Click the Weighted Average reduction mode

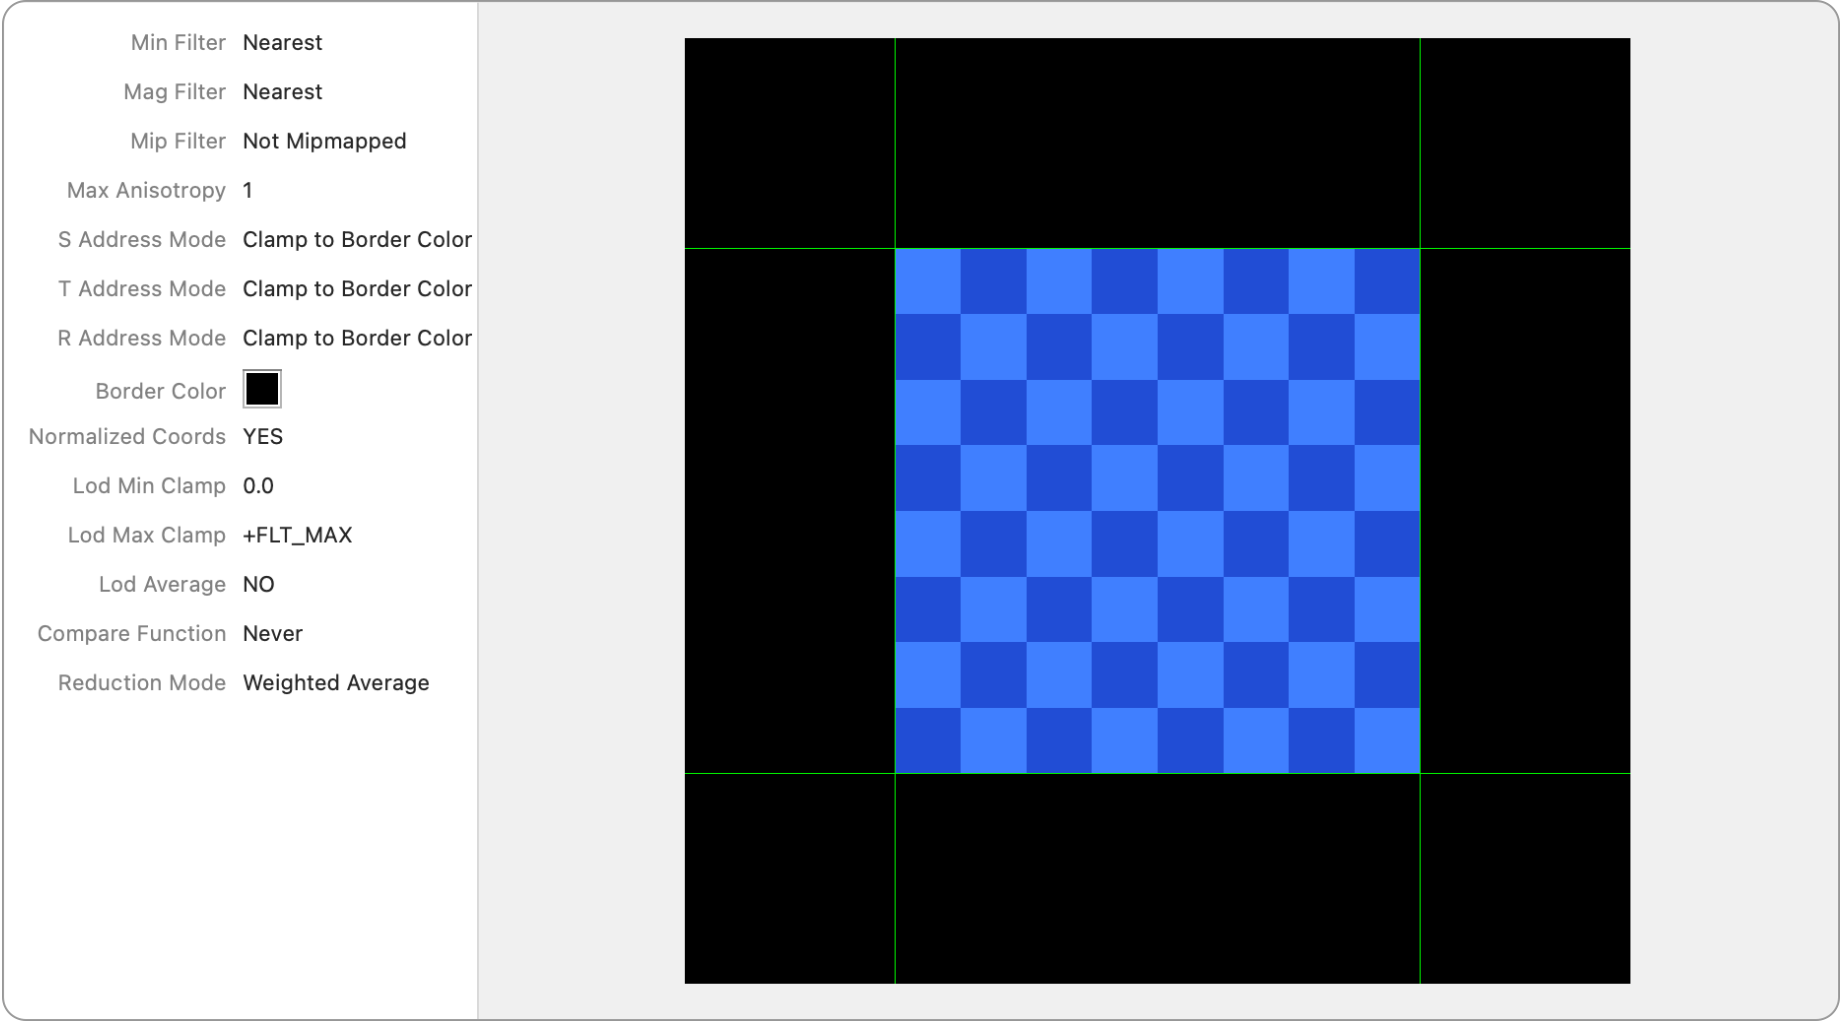coord(336,683)
